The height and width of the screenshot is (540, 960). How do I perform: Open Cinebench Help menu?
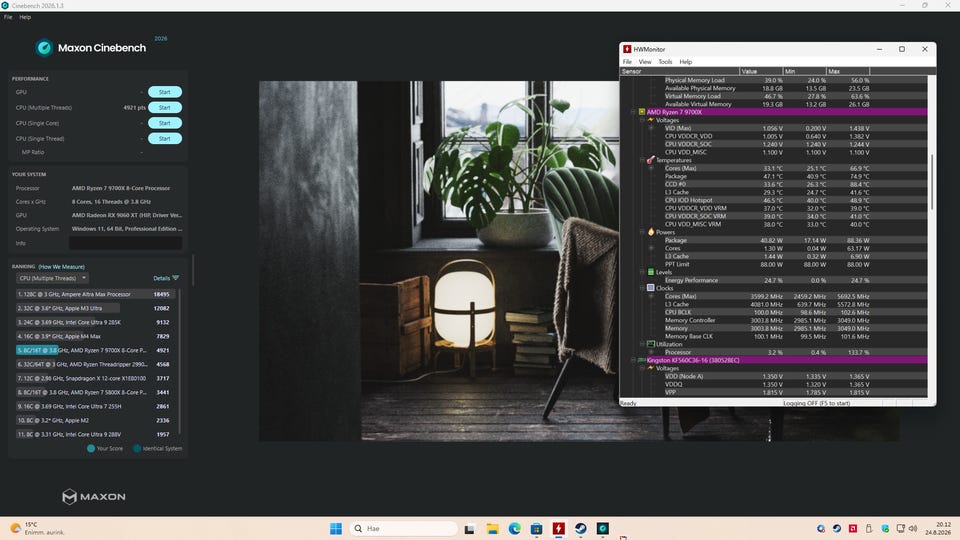pos(25,17)
